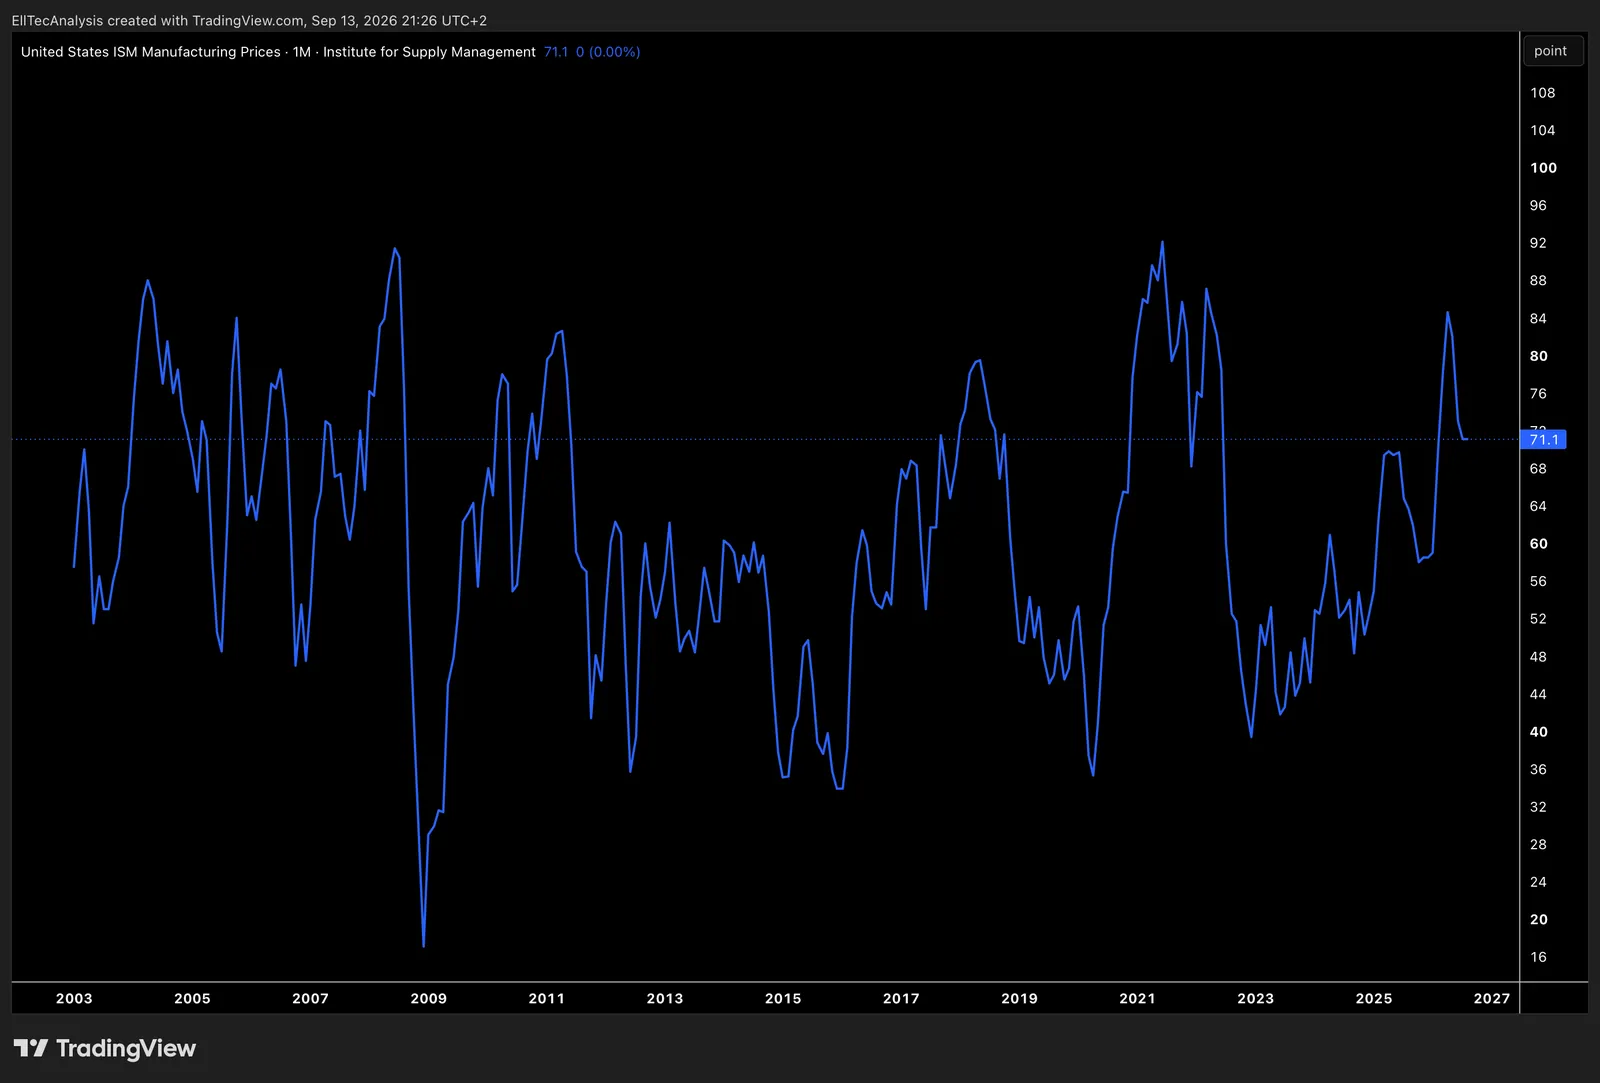This screenshot has width=1600, height=1083.
Task: Click the 96 level on price axis
Action: pos(1538,205)
